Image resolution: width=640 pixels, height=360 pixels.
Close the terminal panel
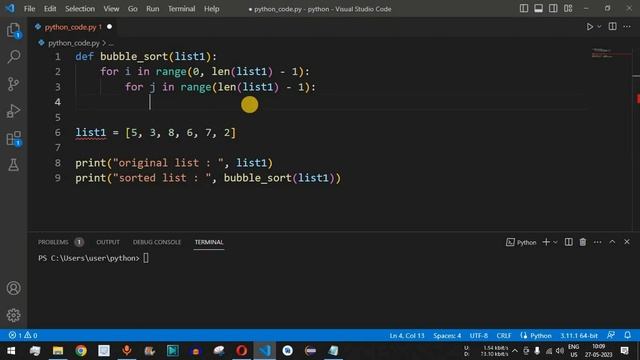point(627,242)
